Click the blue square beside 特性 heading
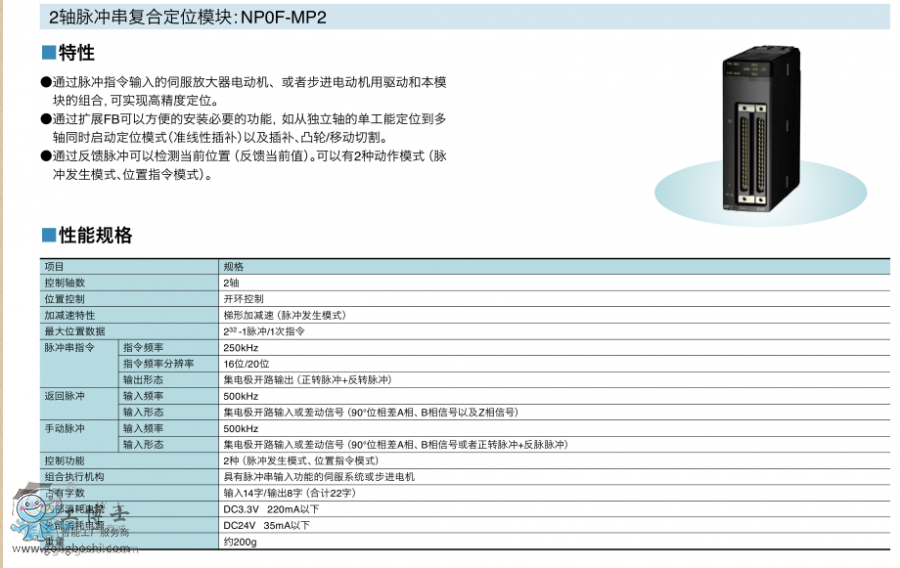This screenshot has height=568, width=900. coord(47,53)
